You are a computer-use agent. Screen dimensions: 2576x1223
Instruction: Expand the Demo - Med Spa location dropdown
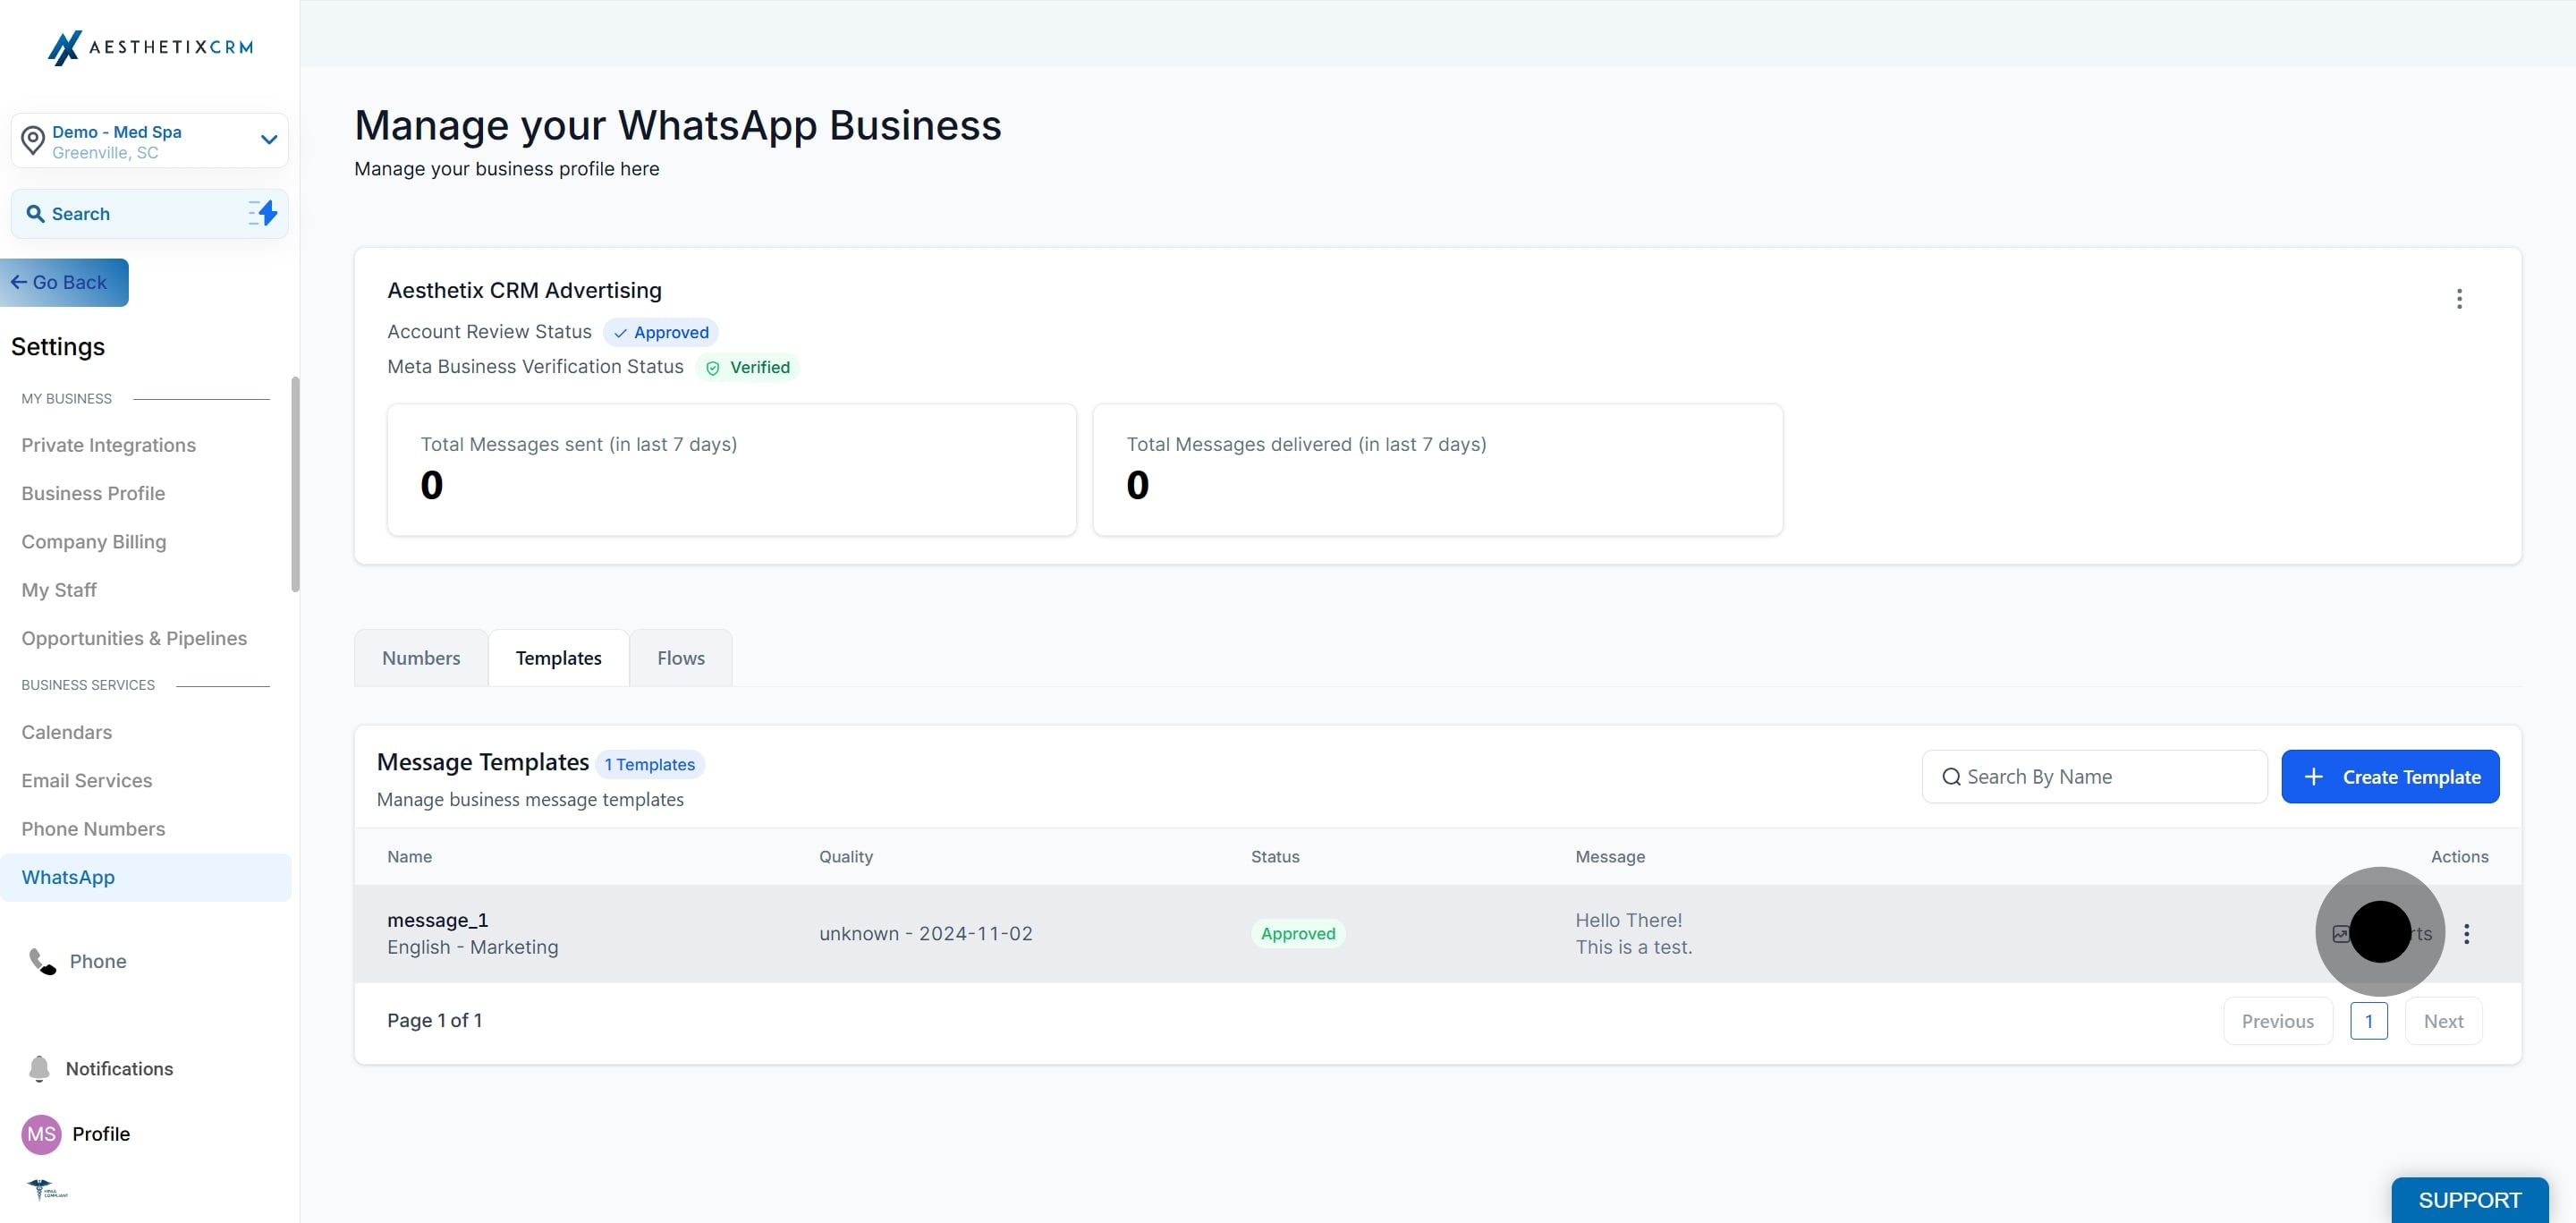(268, 140)
